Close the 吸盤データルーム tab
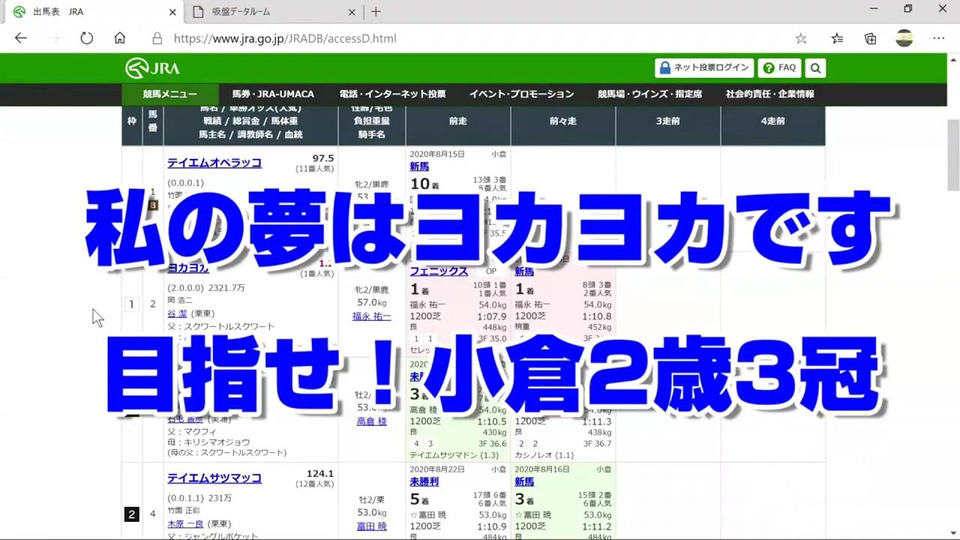 click(352, 12)
